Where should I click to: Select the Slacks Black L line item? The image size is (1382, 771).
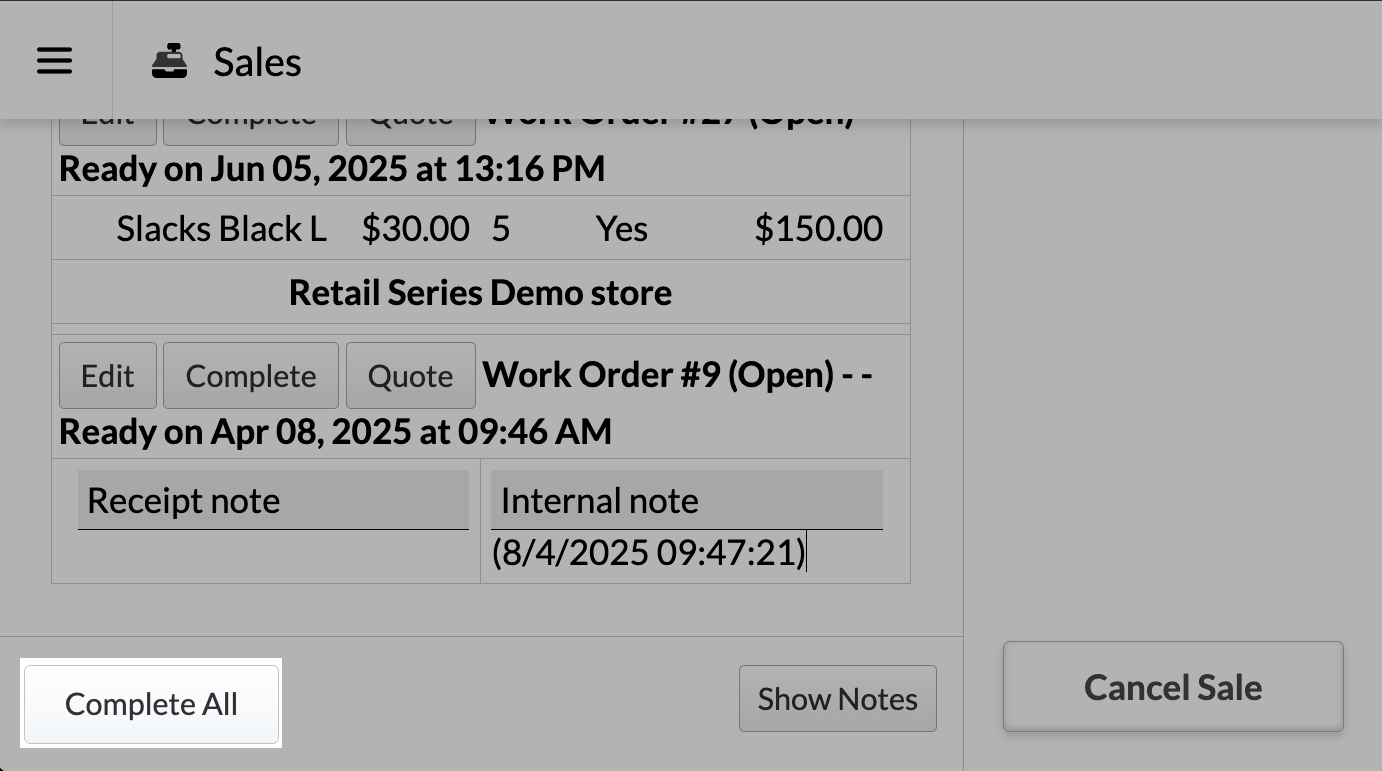pos(221,229)
